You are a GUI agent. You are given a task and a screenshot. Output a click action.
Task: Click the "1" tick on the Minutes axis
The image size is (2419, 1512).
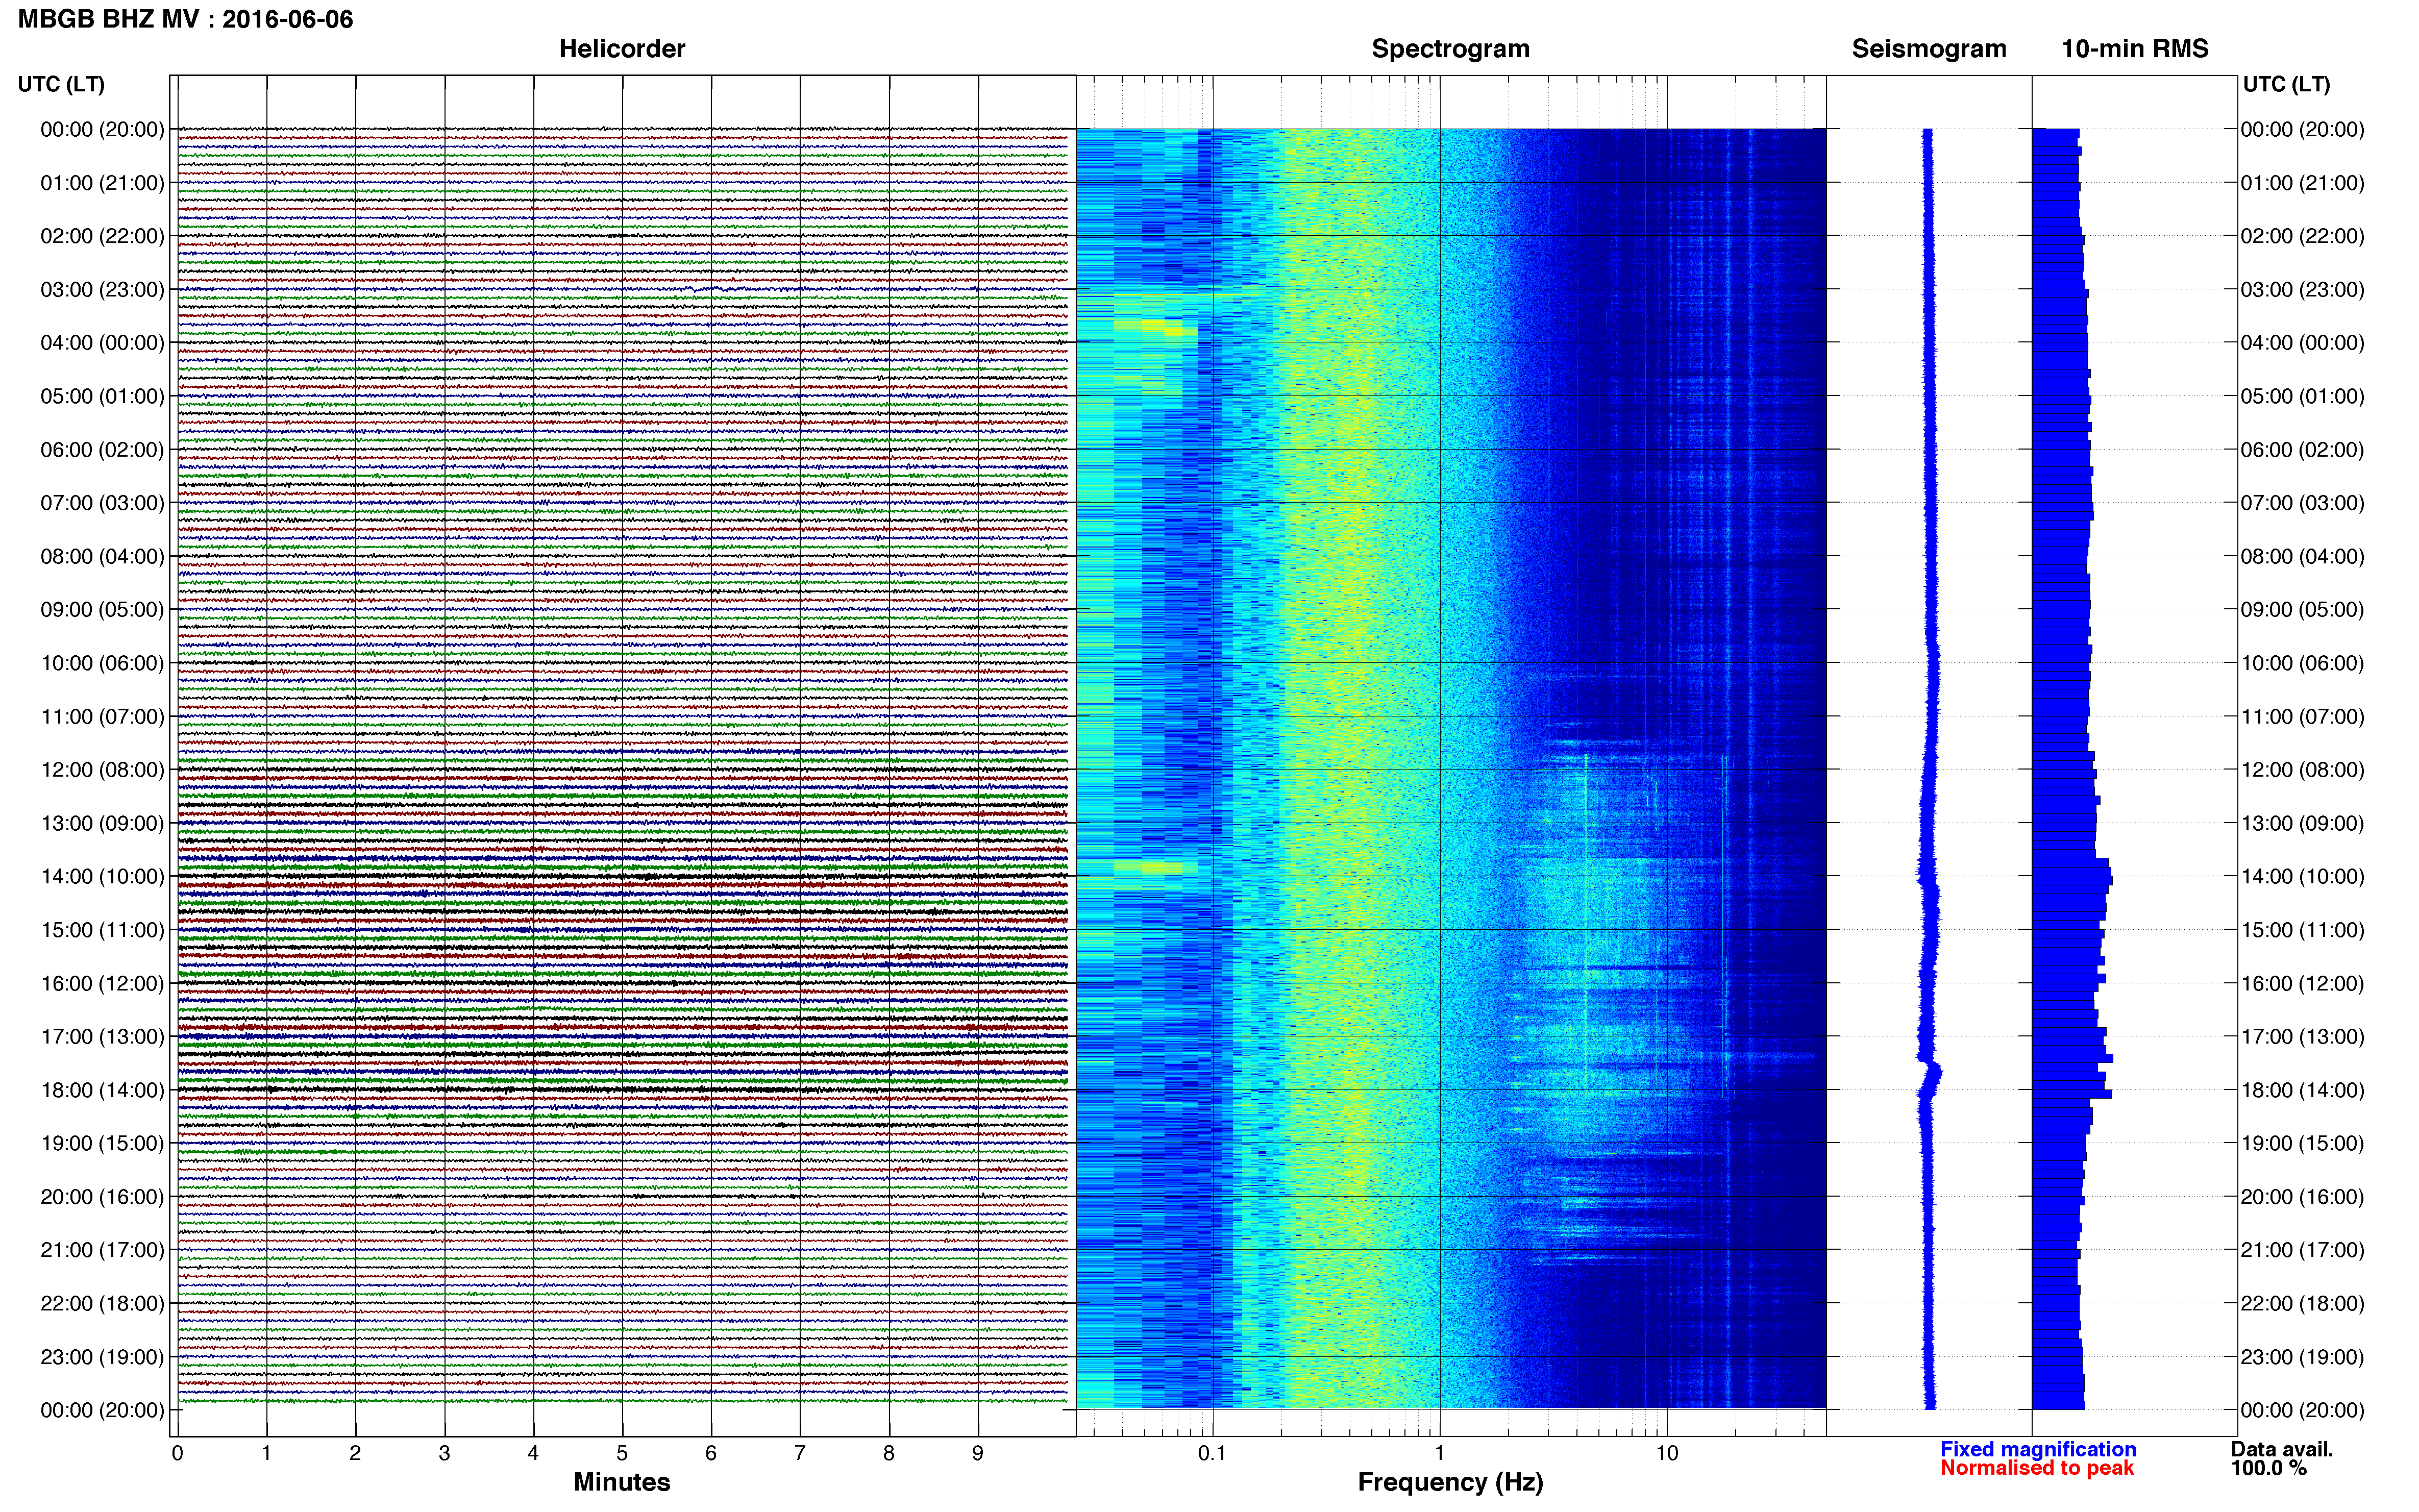266,1453
